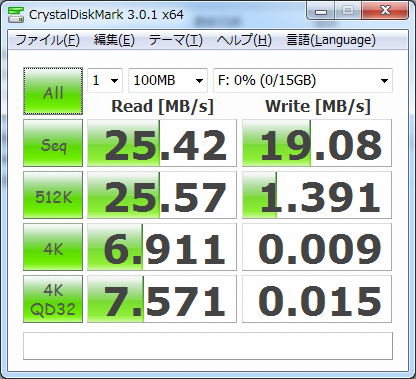Viewport: 416px width, 379px height.
Task: Click the 4K write result 0.009
Action: click(x=317, y=247)
